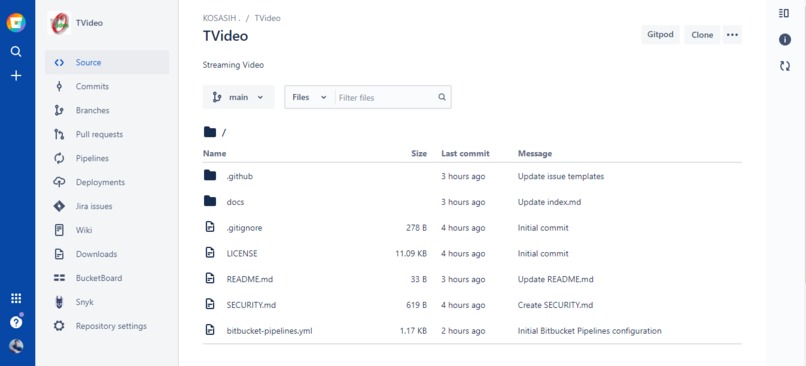Click the Repository settings gear icon
The height and width of the screenshot is (366, 806).
click(59, 326)
